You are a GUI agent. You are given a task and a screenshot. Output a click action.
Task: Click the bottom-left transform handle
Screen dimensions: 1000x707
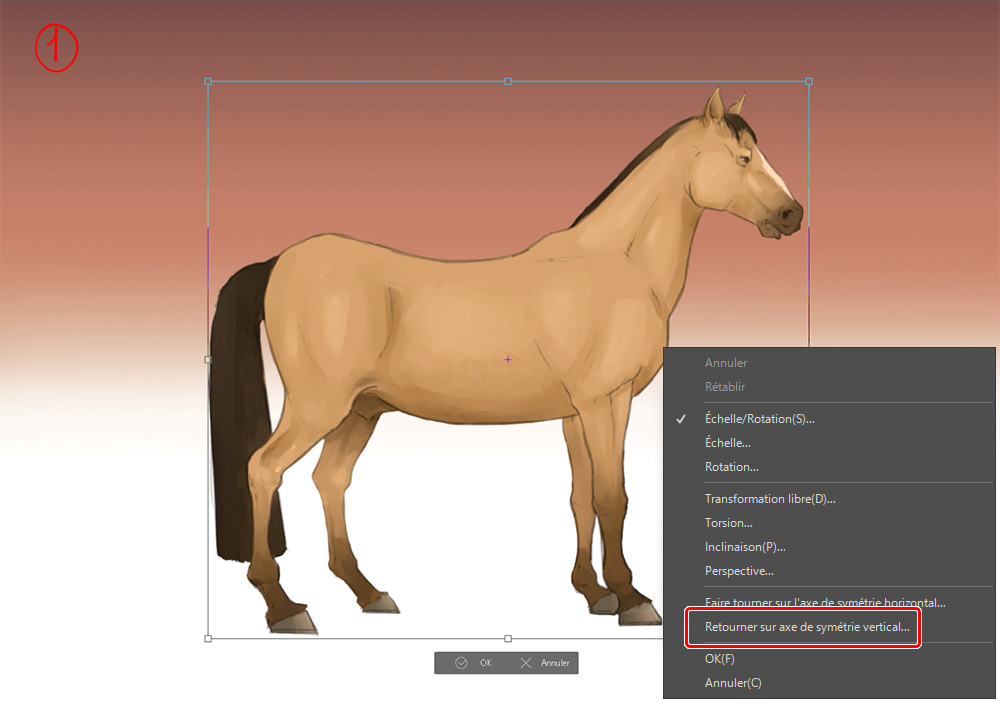tap(208, 637)
